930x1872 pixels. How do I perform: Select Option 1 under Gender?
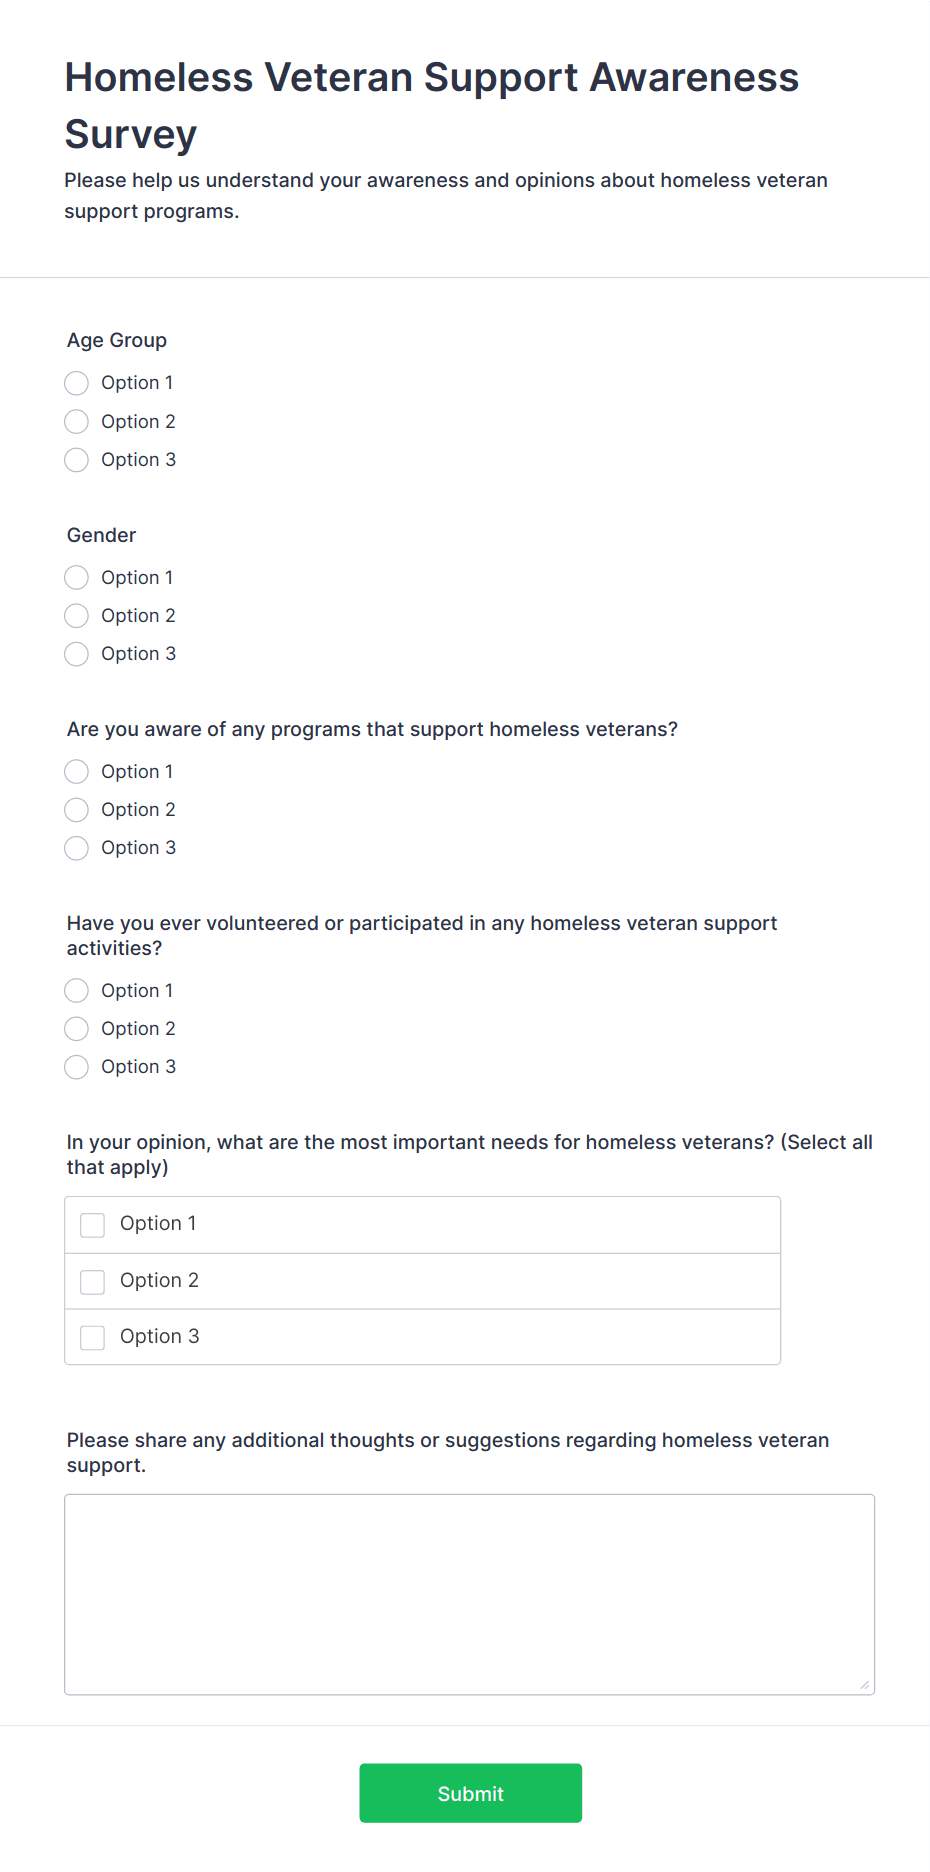pos(76,578)
